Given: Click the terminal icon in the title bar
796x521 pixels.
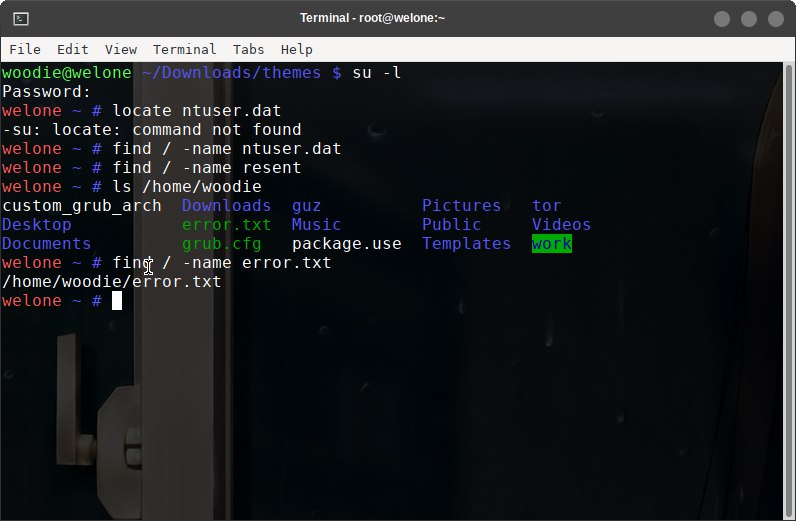Looking at the screenshot, I should pos(21,19).
